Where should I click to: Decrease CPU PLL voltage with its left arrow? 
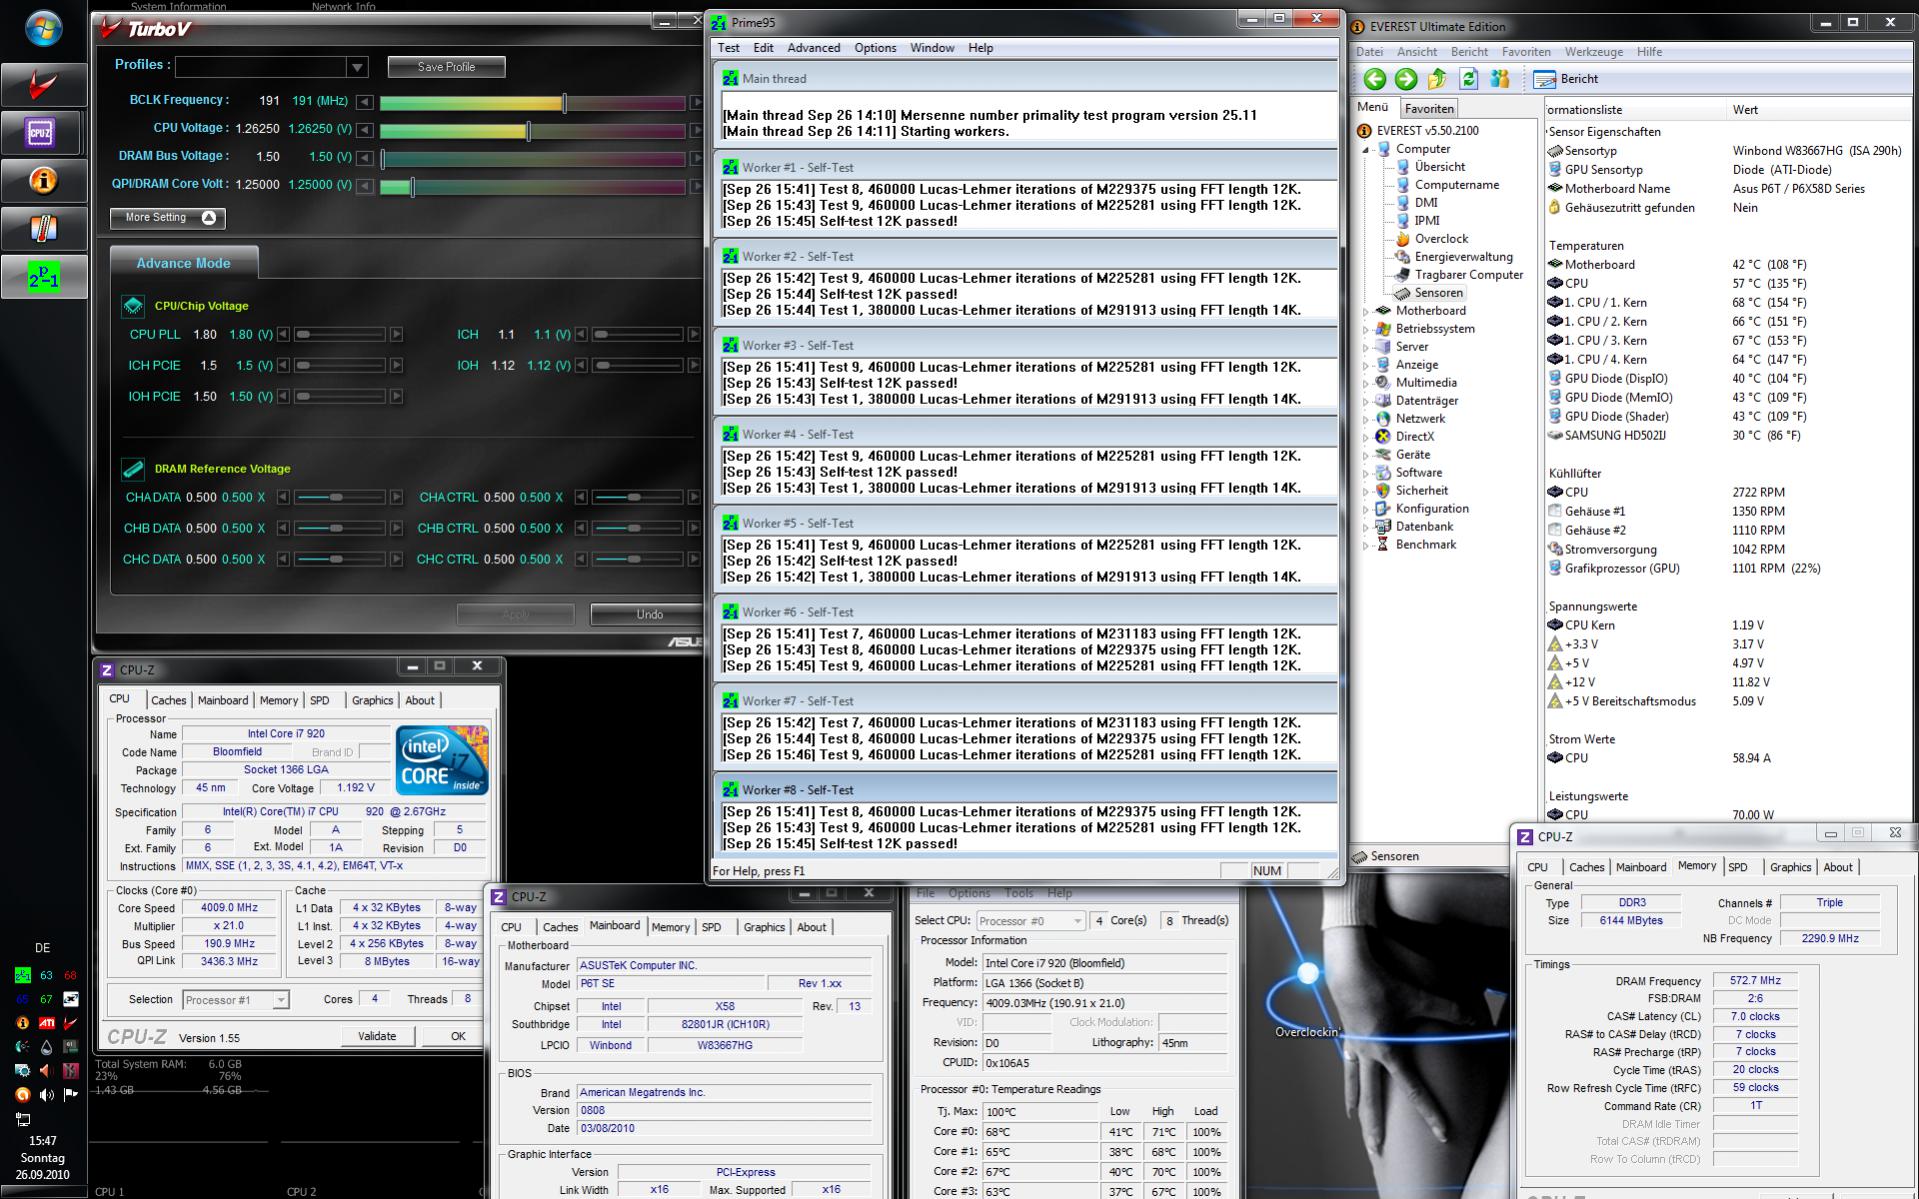coord(283,334)
